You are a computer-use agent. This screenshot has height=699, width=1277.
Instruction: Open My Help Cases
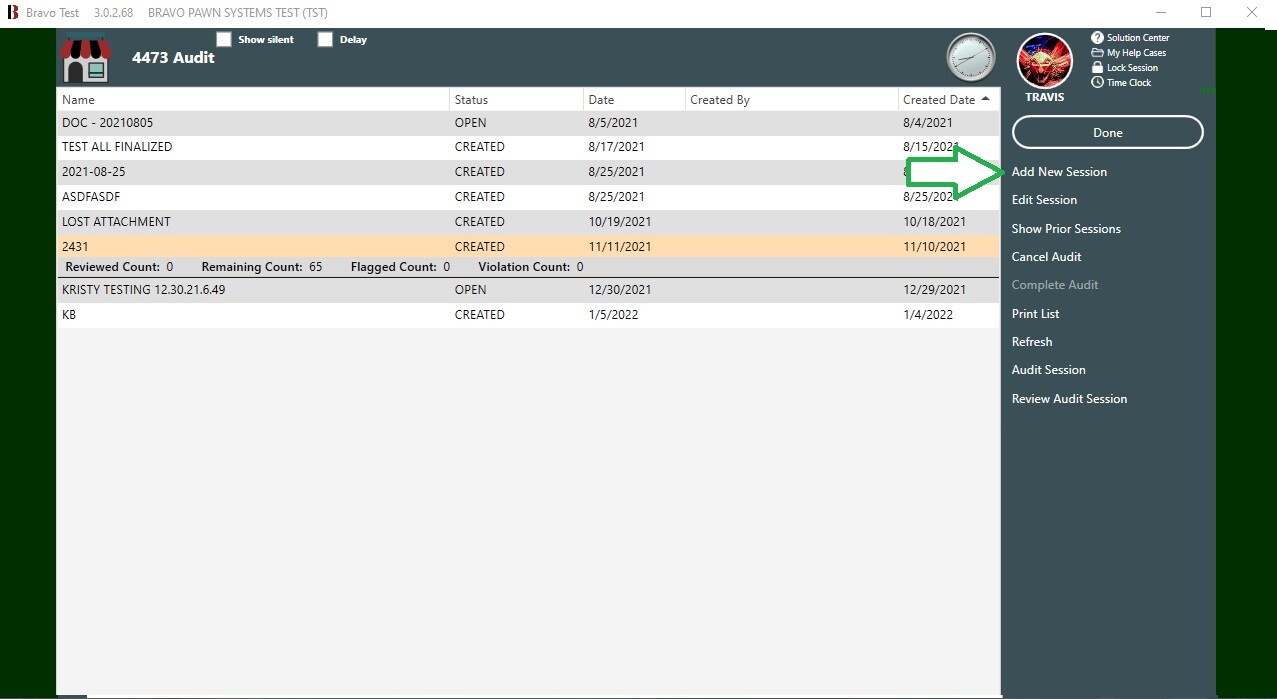coord(1135,53)
